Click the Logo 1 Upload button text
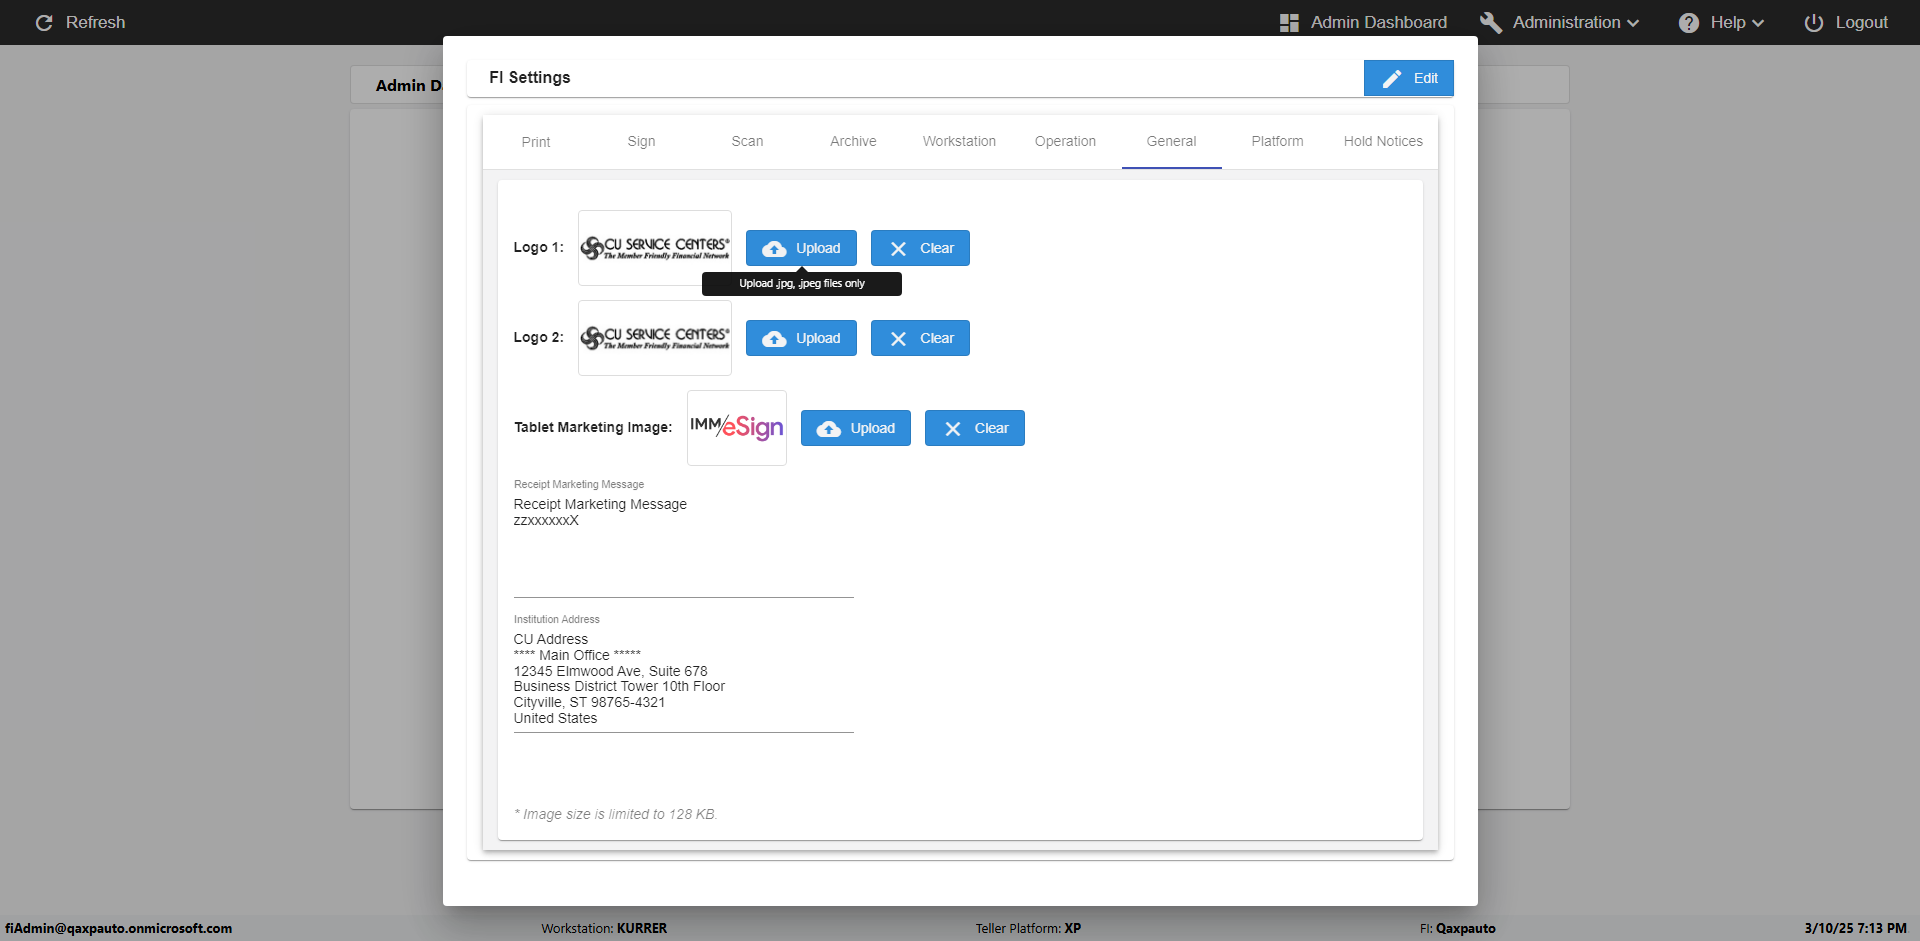1920x941 pixels. pos(818,248)
